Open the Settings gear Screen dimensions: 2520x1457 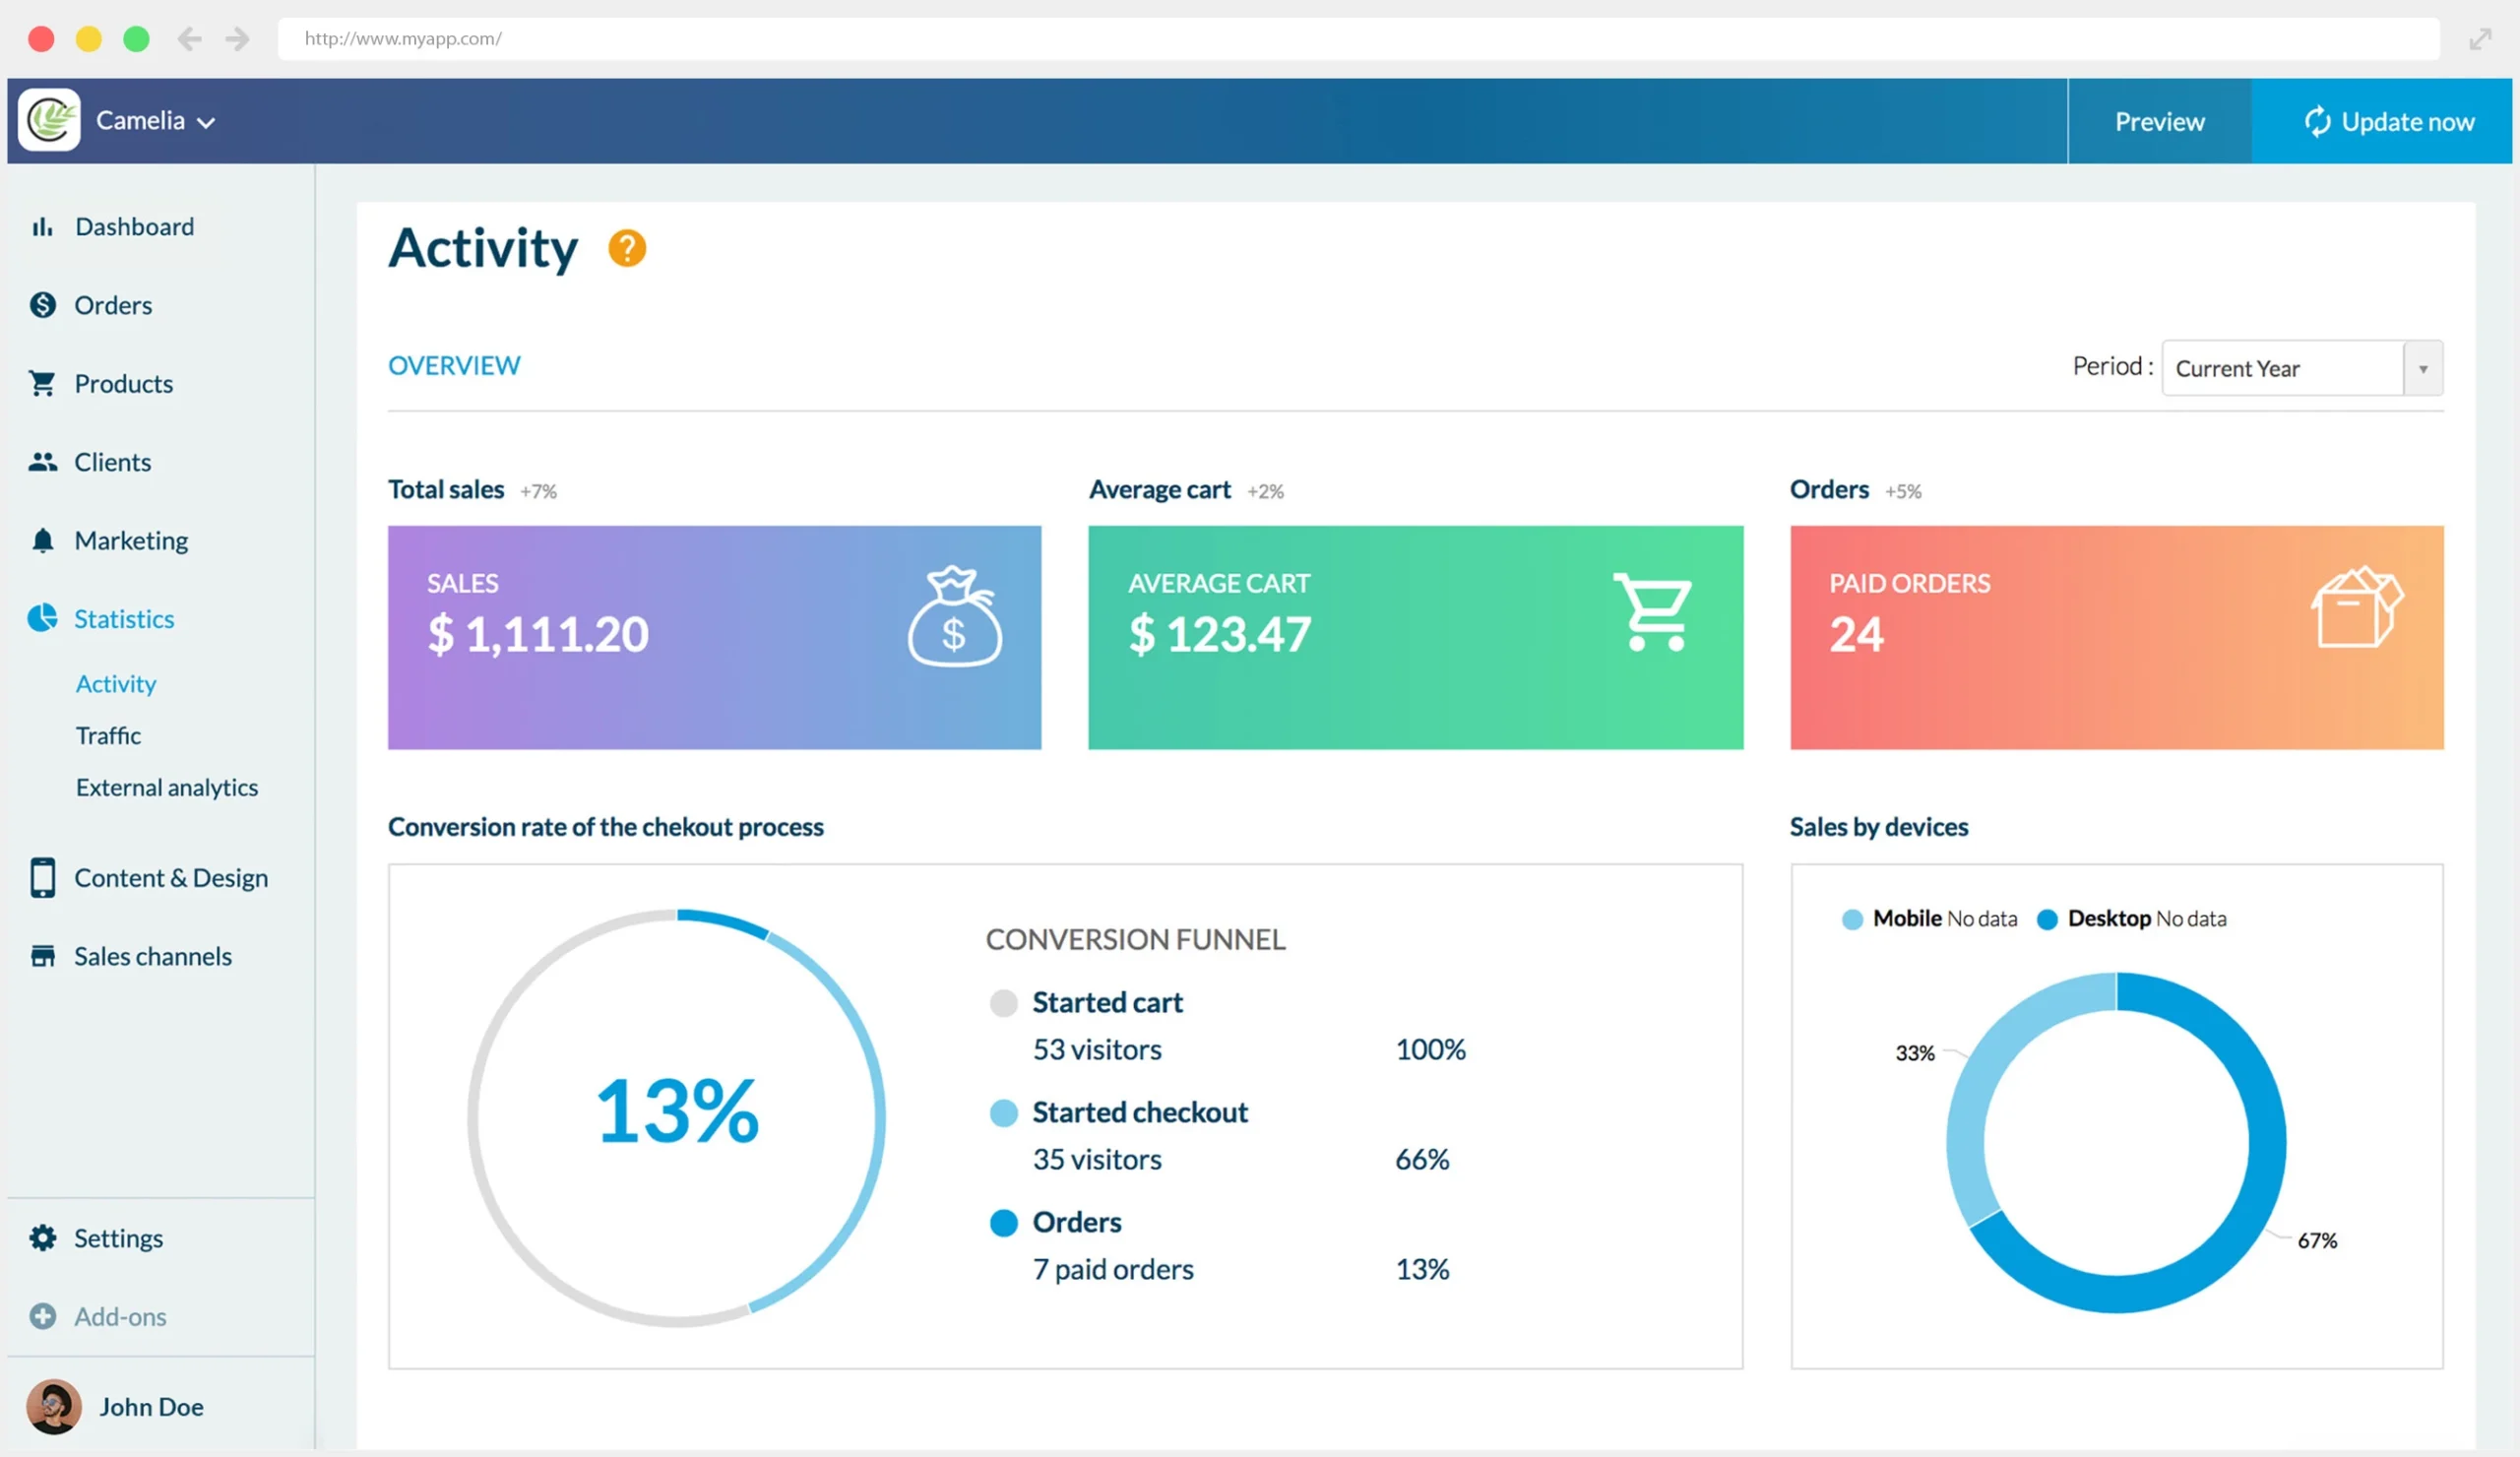pyautogui.click(x=43, y=1238)
